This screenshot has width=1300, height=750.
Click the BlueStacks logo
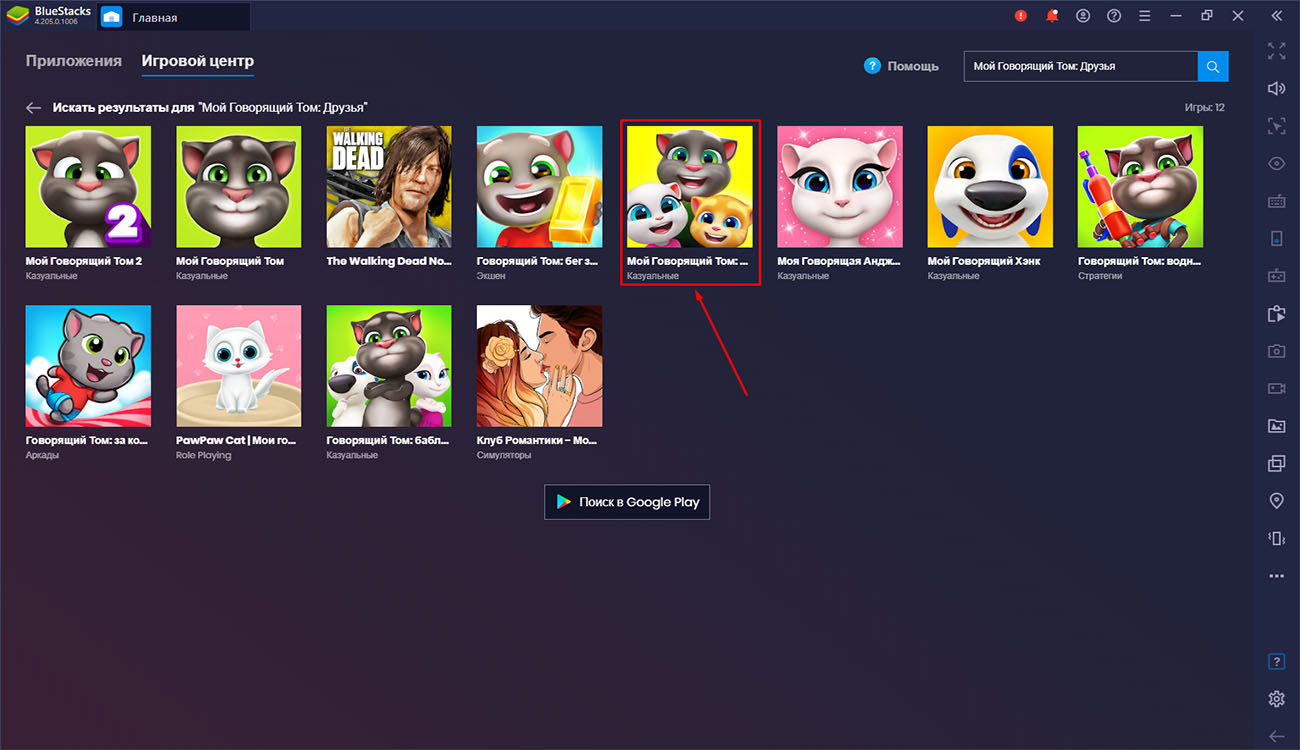click(17, 16)
